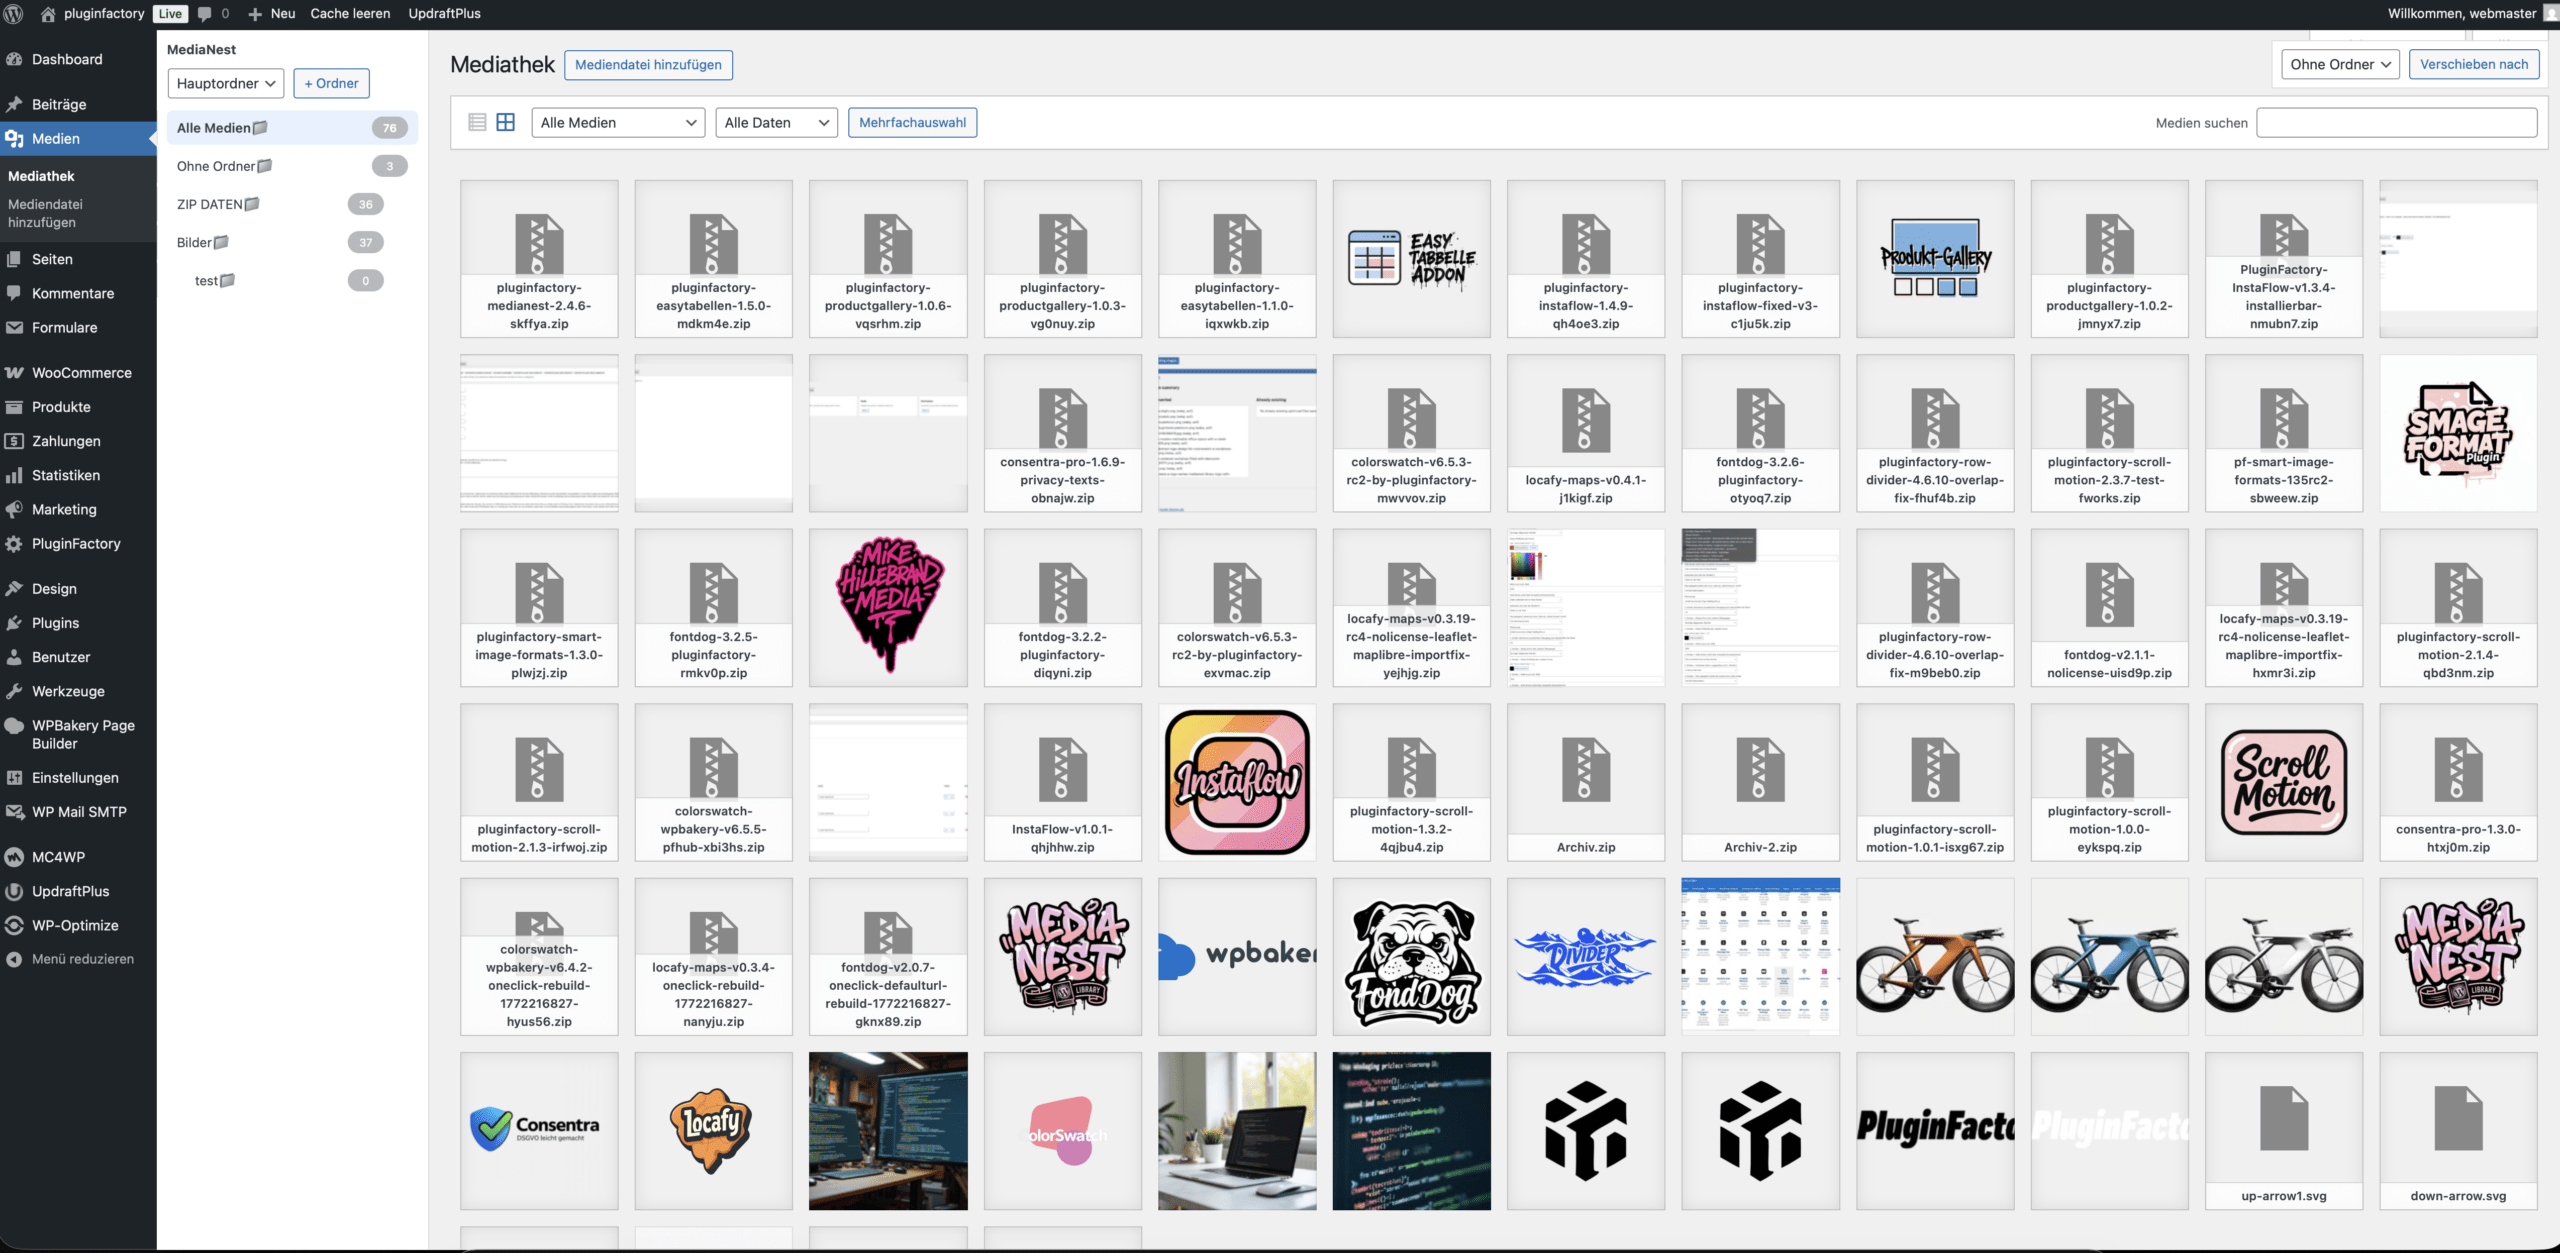This screenshot has height=1253, width=2560.
Task: Open WooCommerce in sidebar menu
Action: 81,373
